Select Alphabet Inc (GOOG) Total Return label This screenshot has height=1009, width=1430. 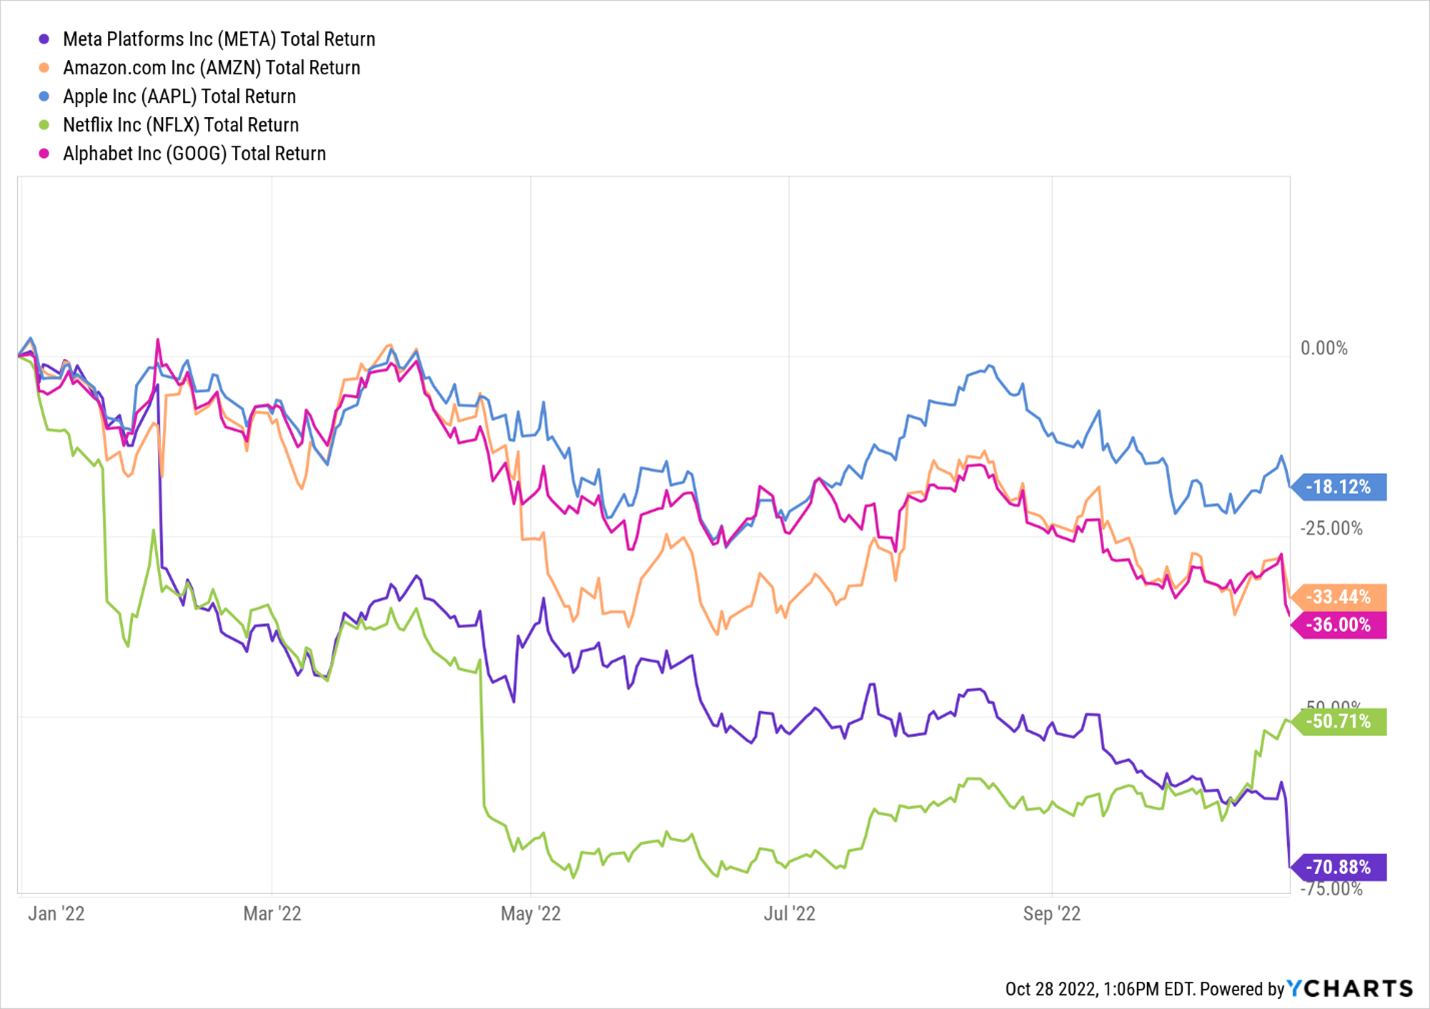click(194, 153)
